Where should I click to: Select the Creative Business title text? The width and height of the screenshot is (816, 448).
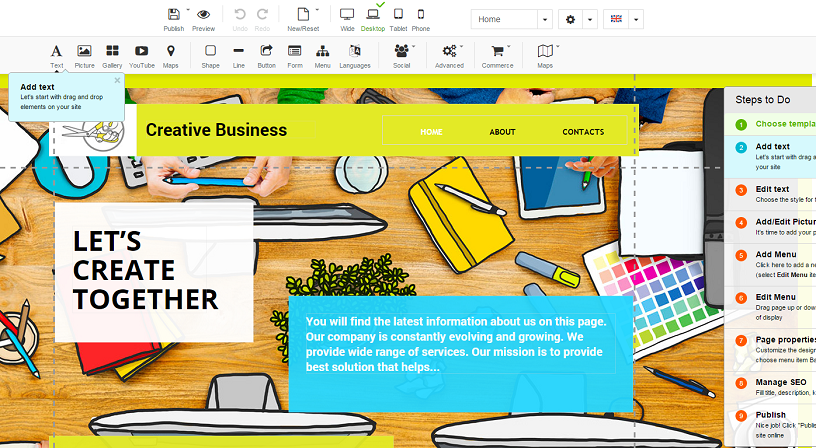pyautogui.click(x=216, y=130)
